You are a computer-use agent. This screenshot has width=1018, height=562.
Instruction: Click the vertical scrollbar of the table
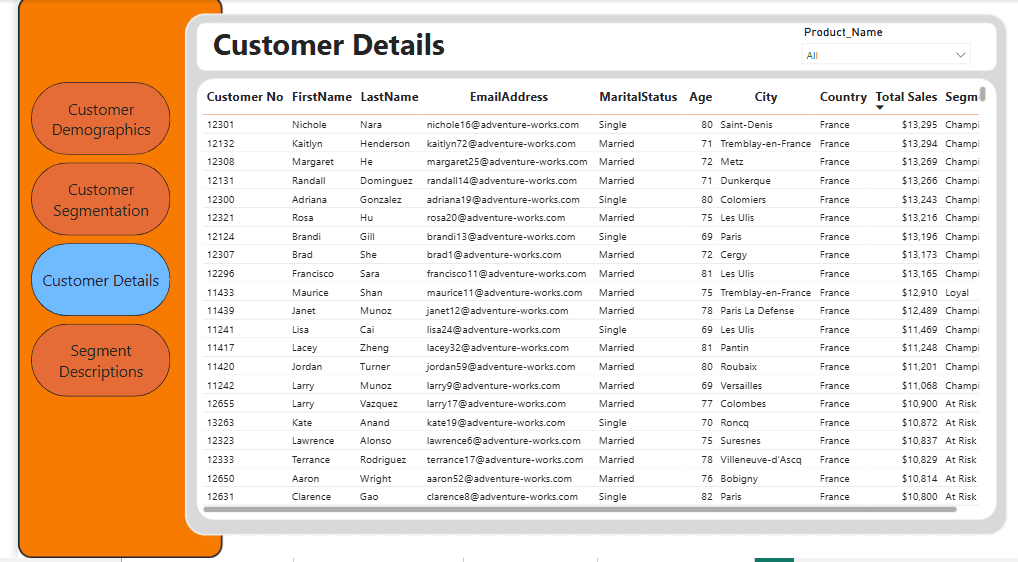coord(982,94)
